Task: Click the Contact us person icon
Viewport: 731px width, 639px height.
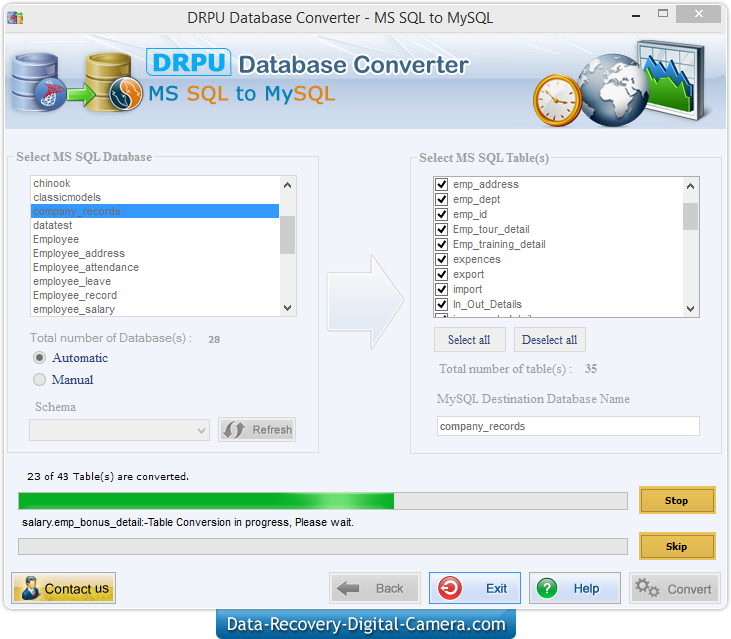Action: [31, 588]
